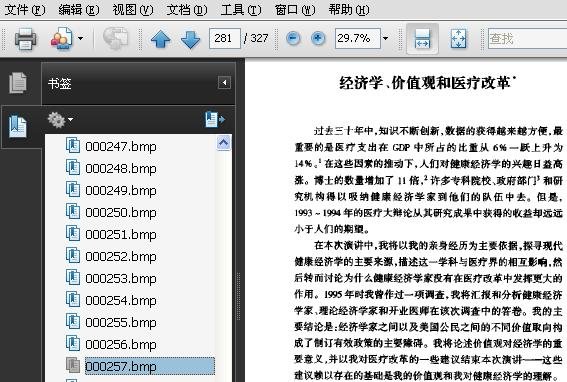Click the Print icon in toolbar
Screen dimensions: 567x382
click(25, 38)
